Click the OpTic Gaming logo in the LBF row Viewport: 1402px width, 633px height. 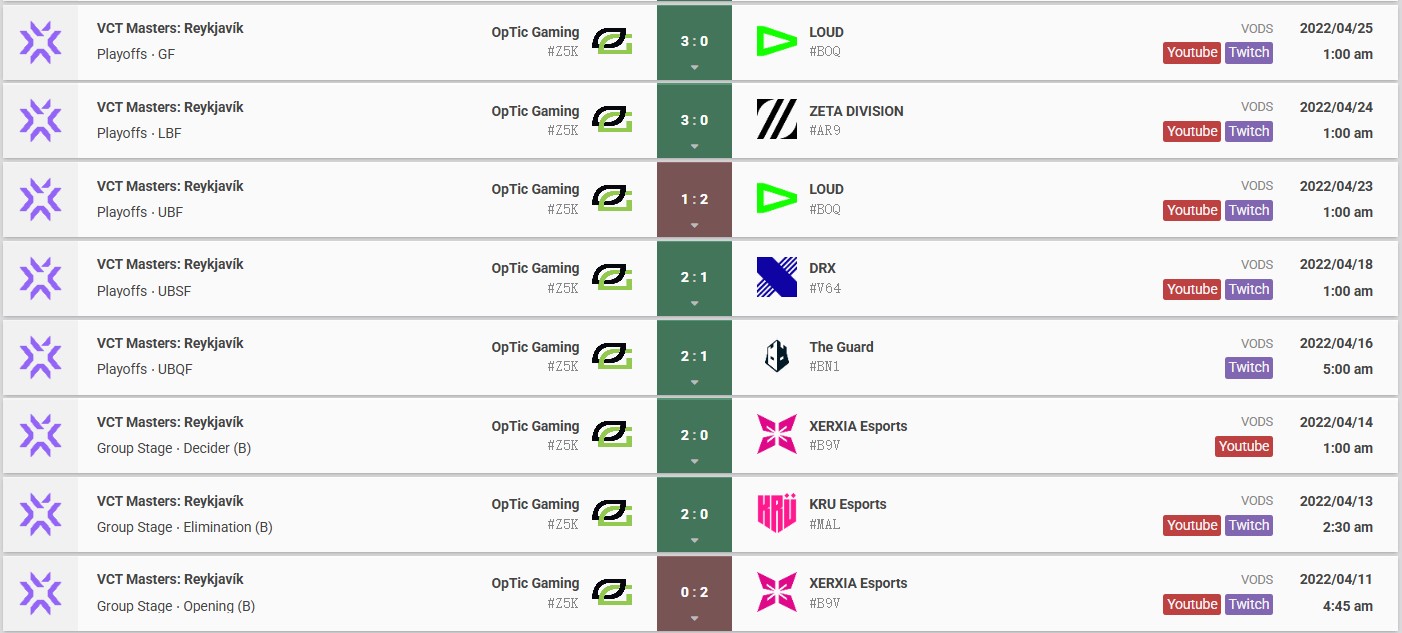(x=611, y=120)
